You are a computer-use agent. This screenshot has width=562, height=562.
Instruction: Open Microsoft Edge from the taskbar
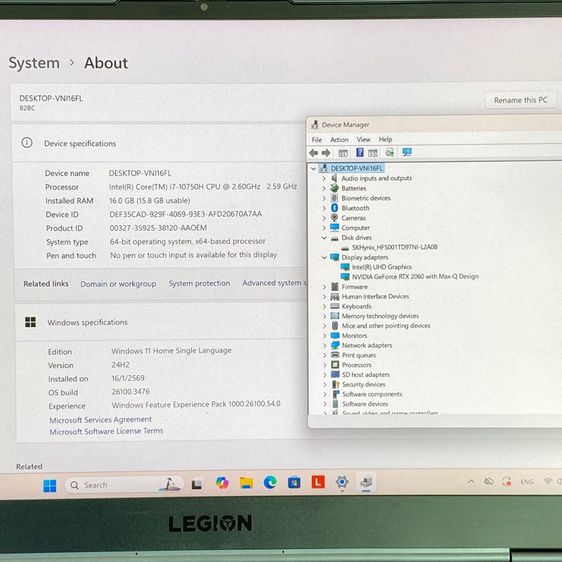pyautogui.click(x=270, y=482)
